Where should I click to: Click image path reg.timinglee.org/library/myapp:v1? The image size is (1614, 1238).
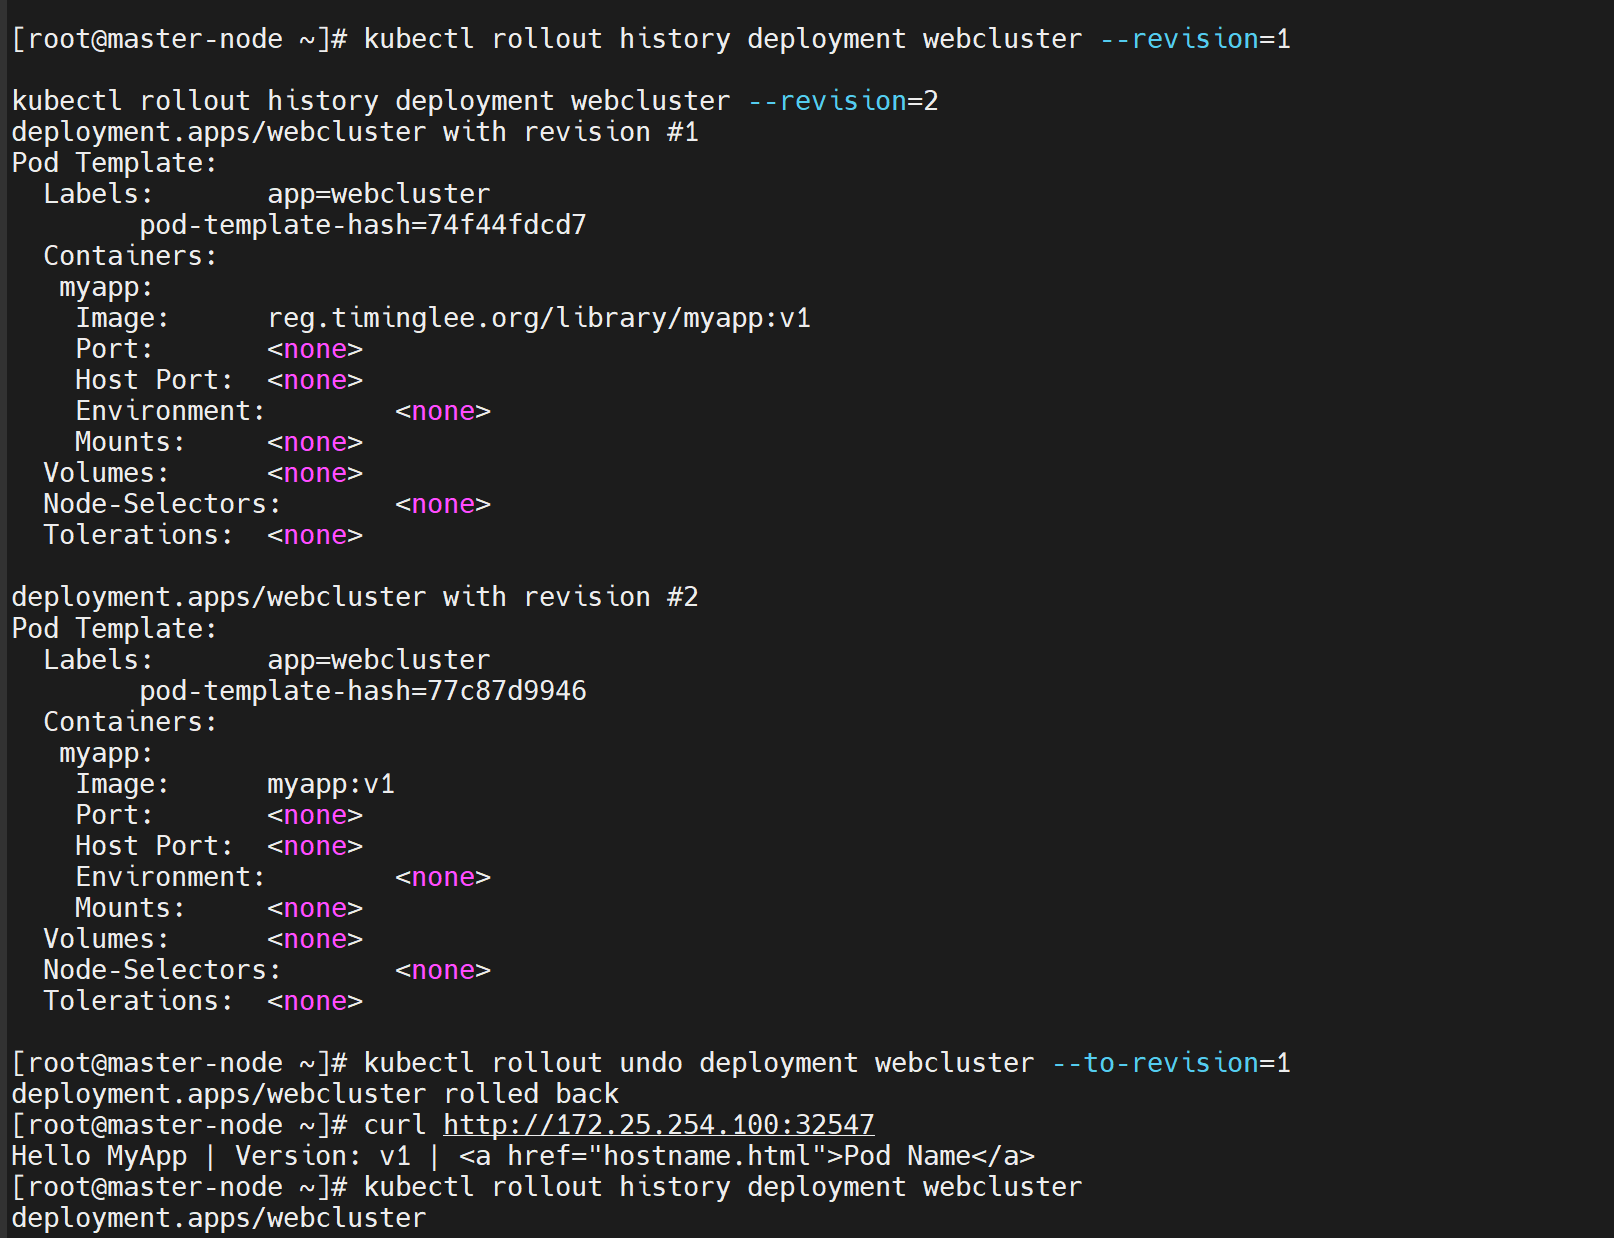[x=539, y=318]
